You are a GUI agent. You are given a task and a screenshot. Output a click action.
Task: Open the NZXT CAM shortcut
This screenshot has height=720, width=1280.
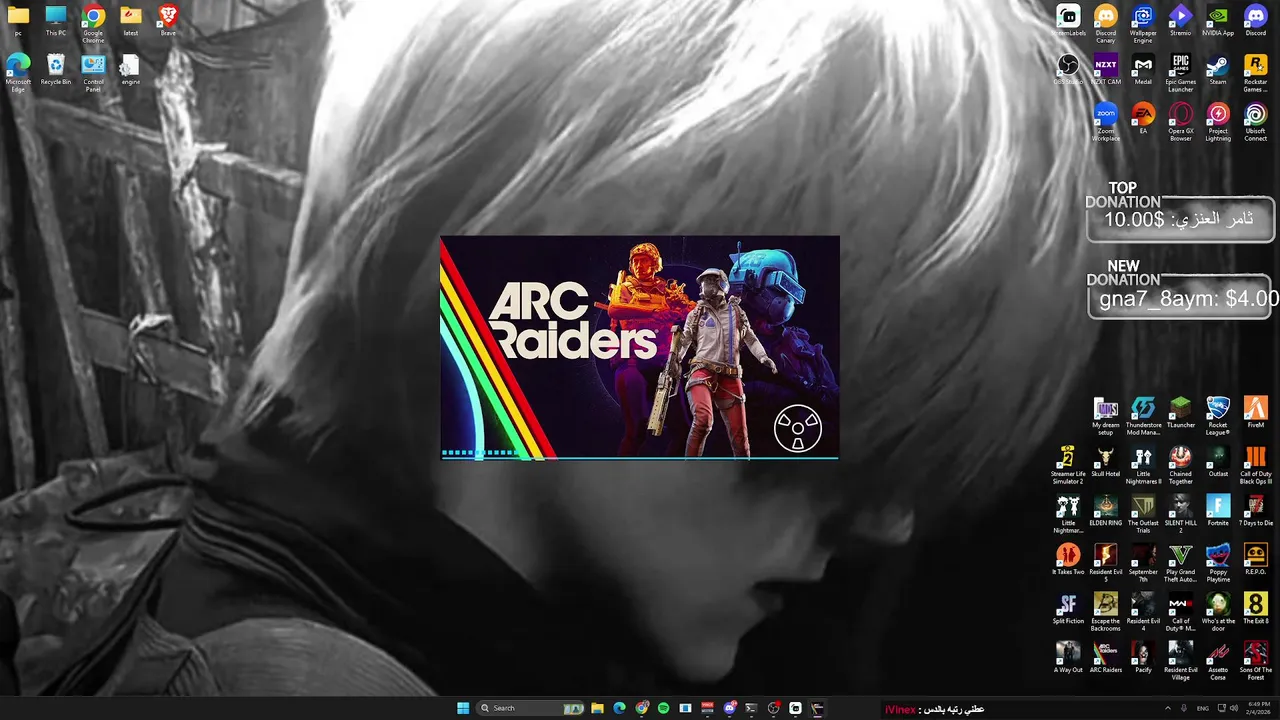[x=1105, y=69]
